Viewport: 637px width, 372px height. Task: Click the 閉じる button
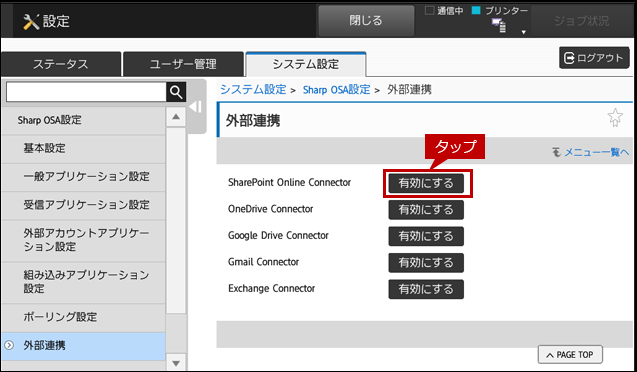pyautogui.click(x=366, y=21)
